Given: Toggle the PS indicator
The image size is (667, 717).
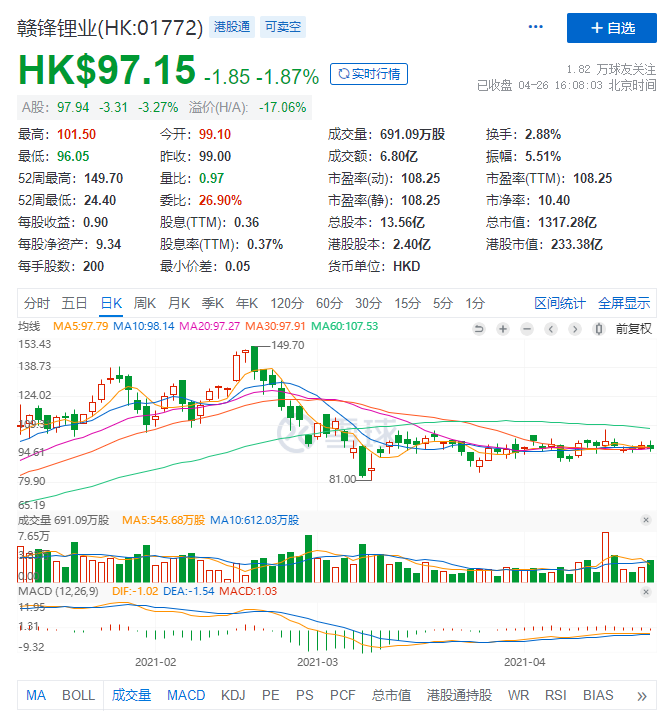Looking at the screenshot, I should pos(304,696).
